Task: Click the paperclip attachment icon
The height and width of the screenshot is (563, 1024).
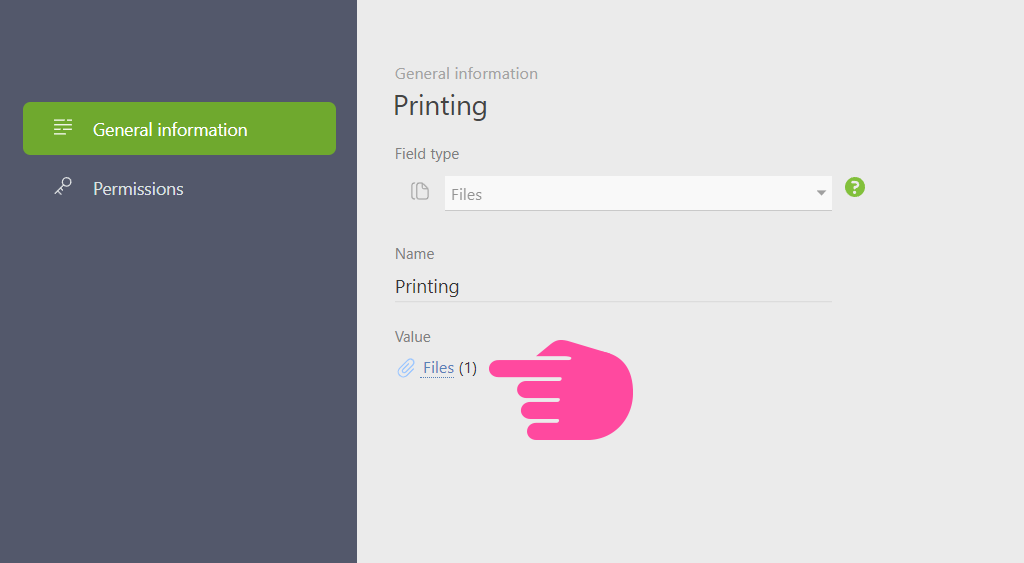Action: tap(406, 368)
